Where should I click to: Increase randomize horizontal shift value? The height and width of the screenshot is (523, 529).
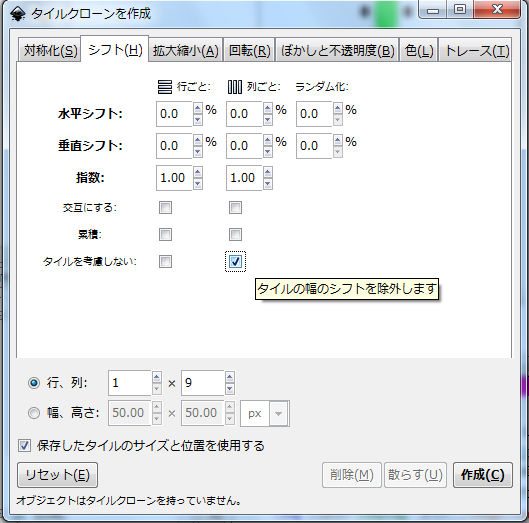click(x=338, y=109)
